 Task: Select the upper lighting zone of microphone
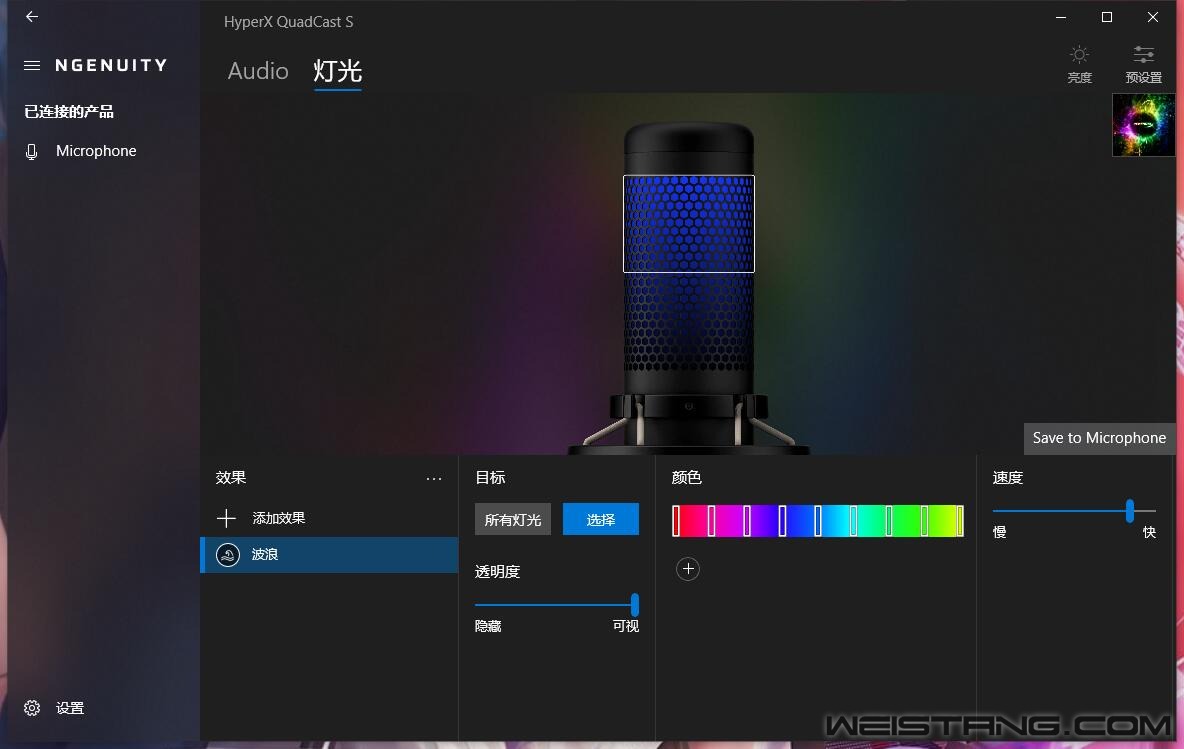pyautogui.click(x=689, y=223)
